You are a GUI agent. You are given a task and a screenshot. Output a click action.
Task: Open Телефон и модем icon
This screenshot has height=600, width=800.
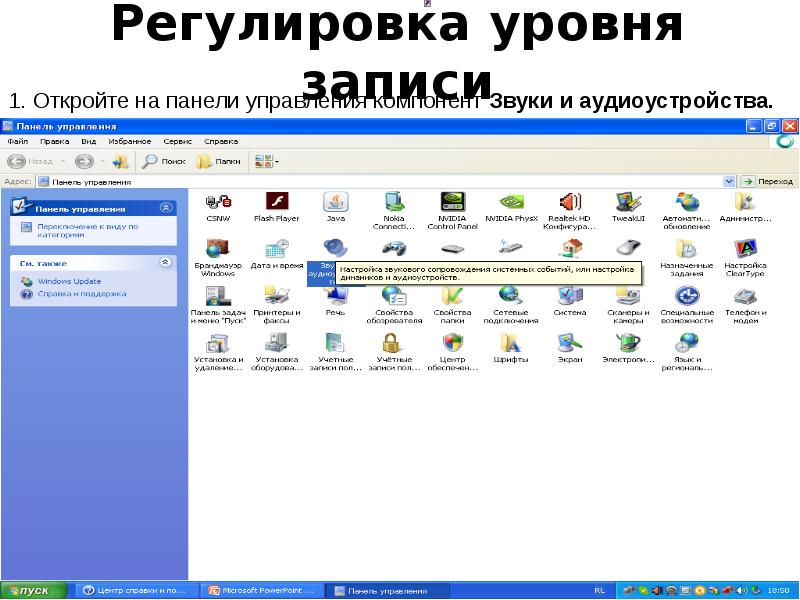(x=745, y=305)
